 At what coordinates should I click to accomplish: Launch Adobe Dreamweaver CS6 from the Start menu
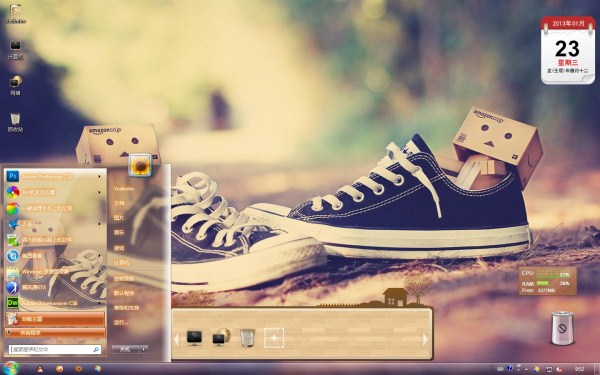click(54, 303)
